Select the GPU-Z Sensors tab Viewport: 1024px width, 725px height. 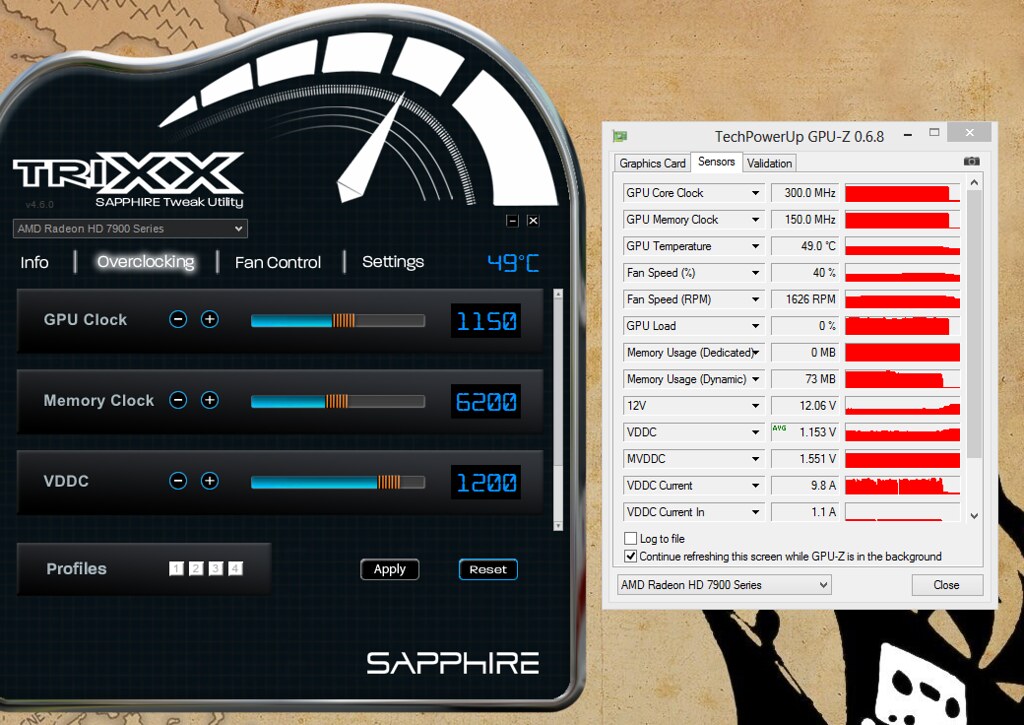pyautogui.click(x=716, y=162)
